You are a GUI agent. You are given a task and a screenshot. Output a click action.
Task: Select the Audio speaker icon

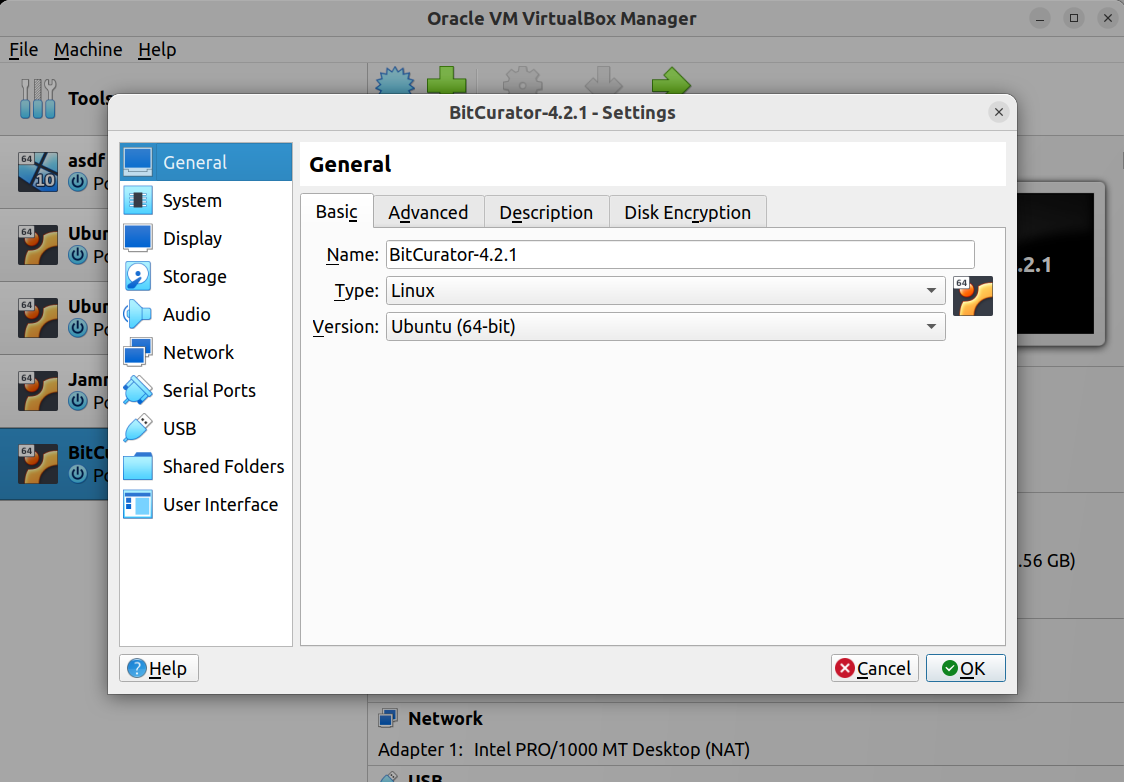click(x=138, y=315)
